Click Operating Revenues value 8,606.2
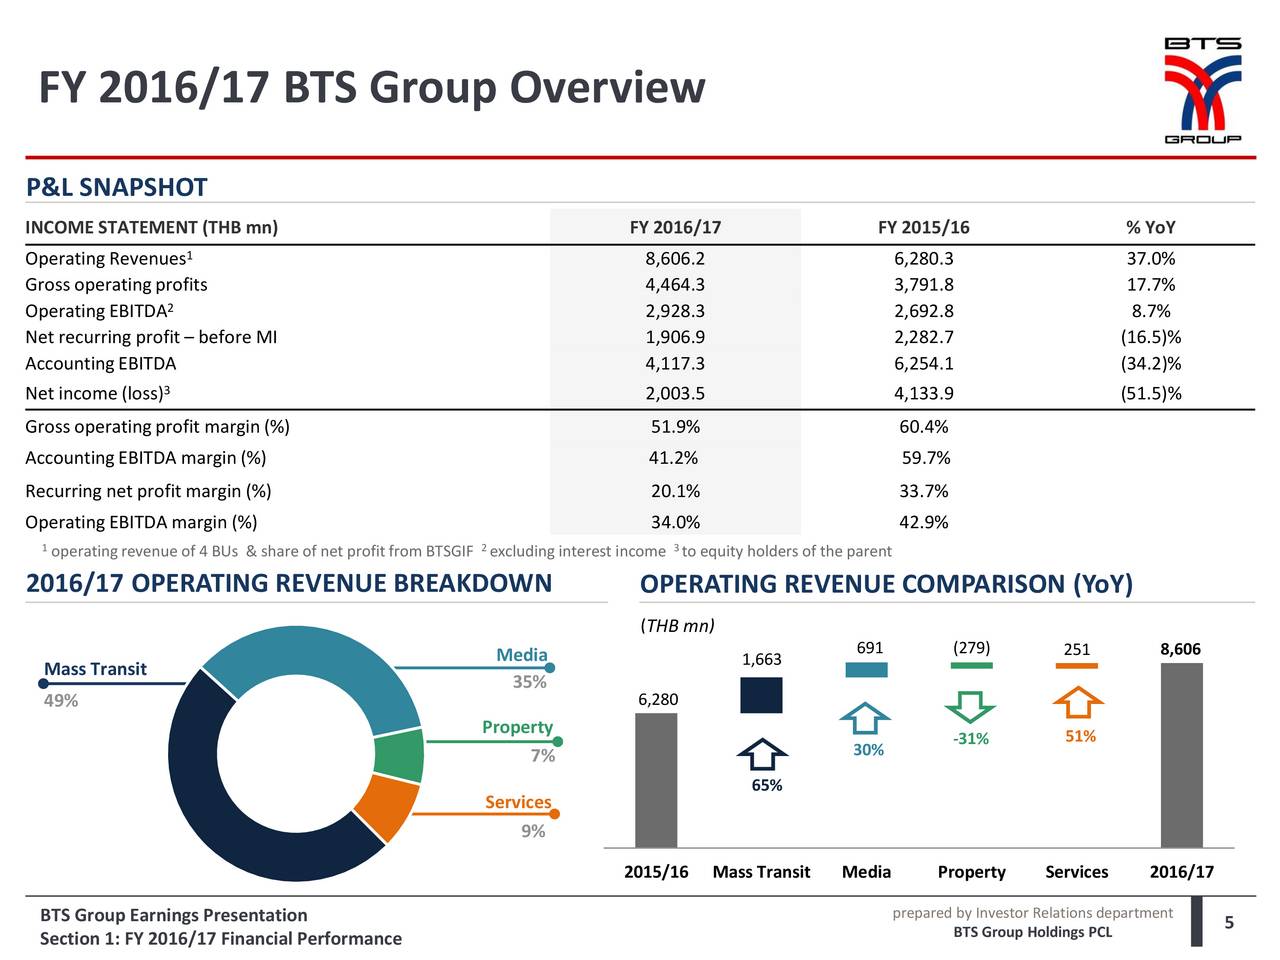The height and width of the screenshot is (960, 1280). pyautogui.click(x=675, y=259)
